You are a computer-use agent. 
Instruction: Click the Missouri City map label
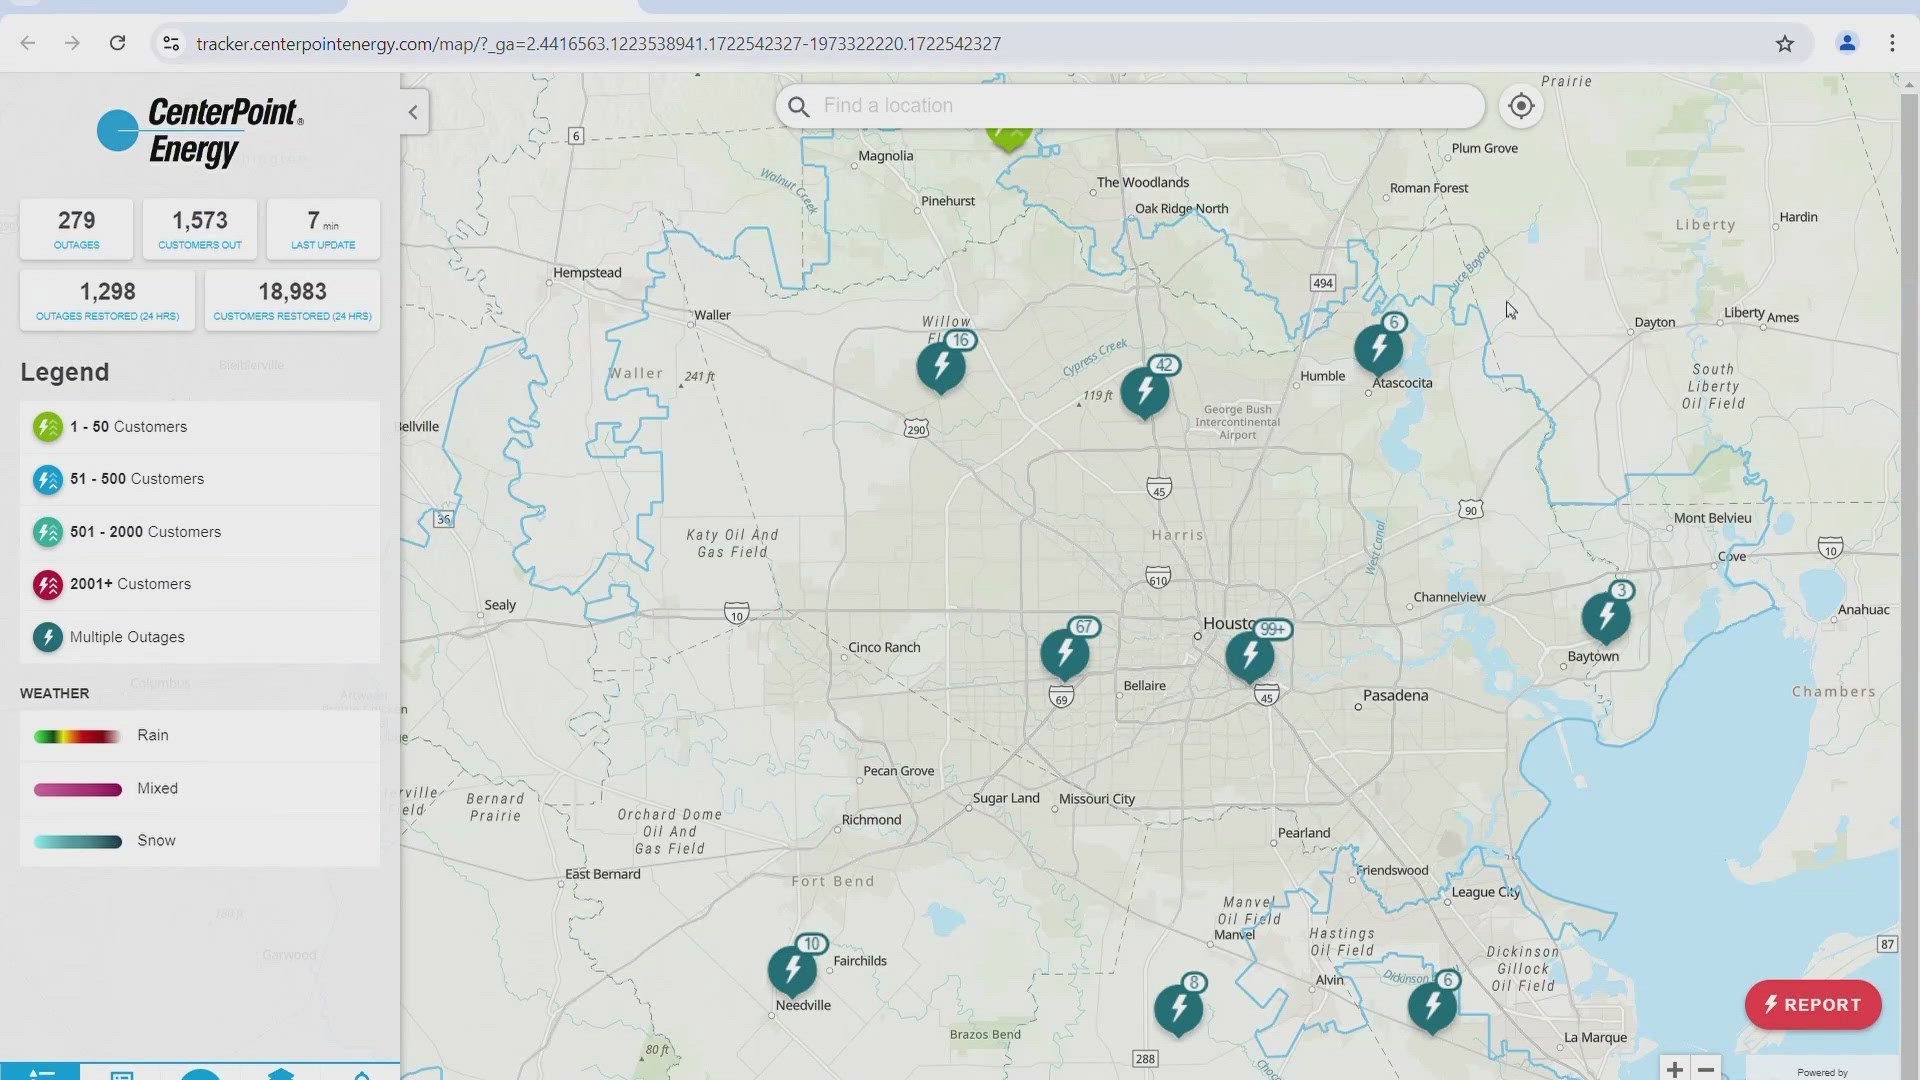pos(1097,799)
